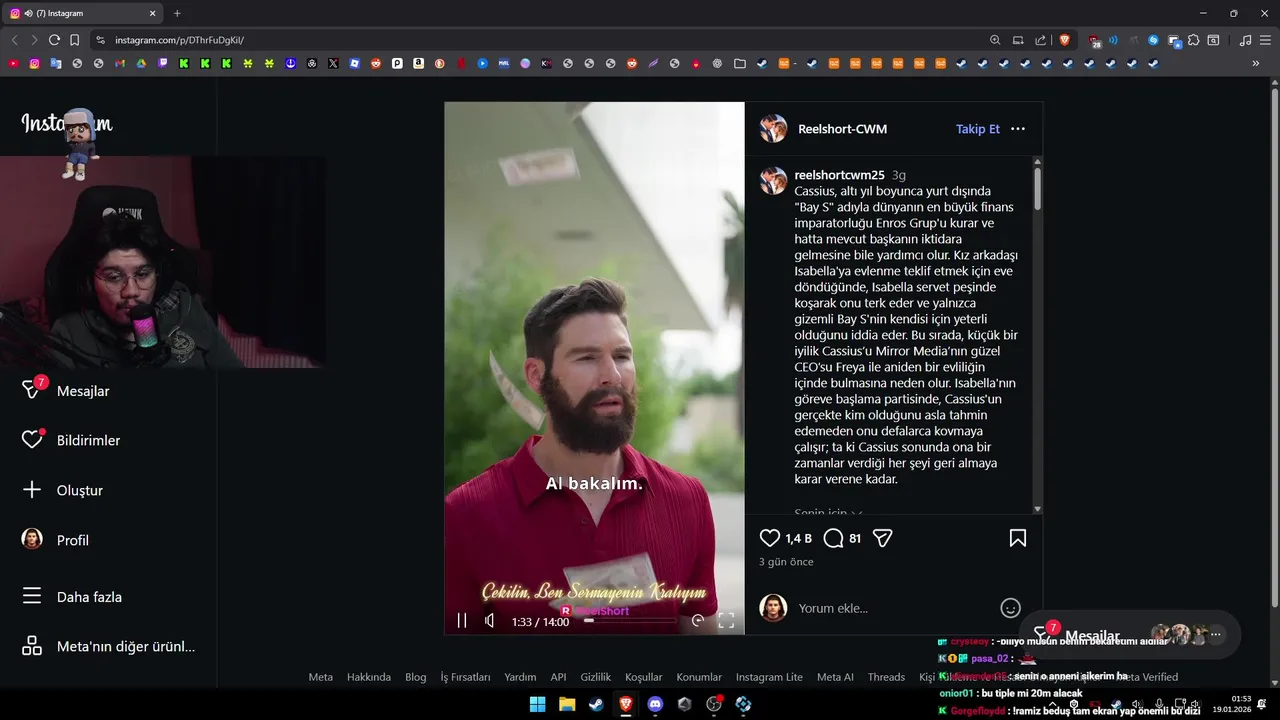The image size is (1280, 720).
Task: Click the 'İş Fırsatları' footer link
Action: [465, 677]
